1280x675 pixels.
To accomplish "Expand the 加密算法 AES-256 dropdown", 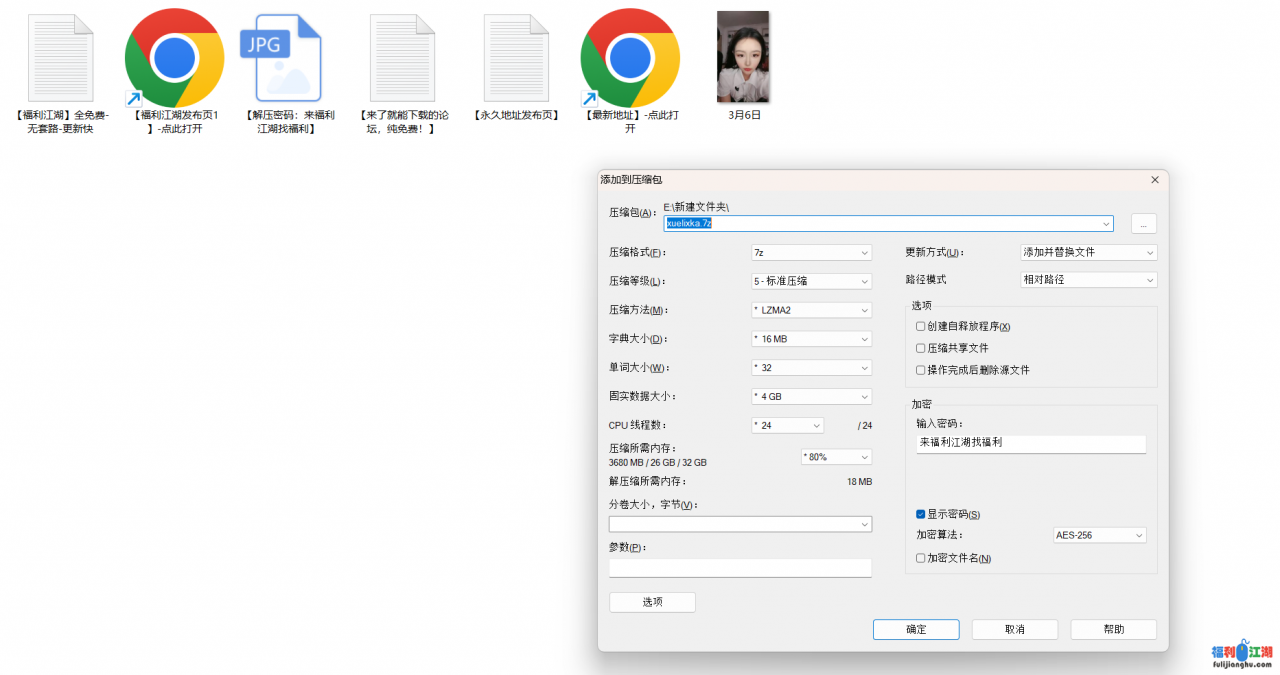I will point(1099,536).
